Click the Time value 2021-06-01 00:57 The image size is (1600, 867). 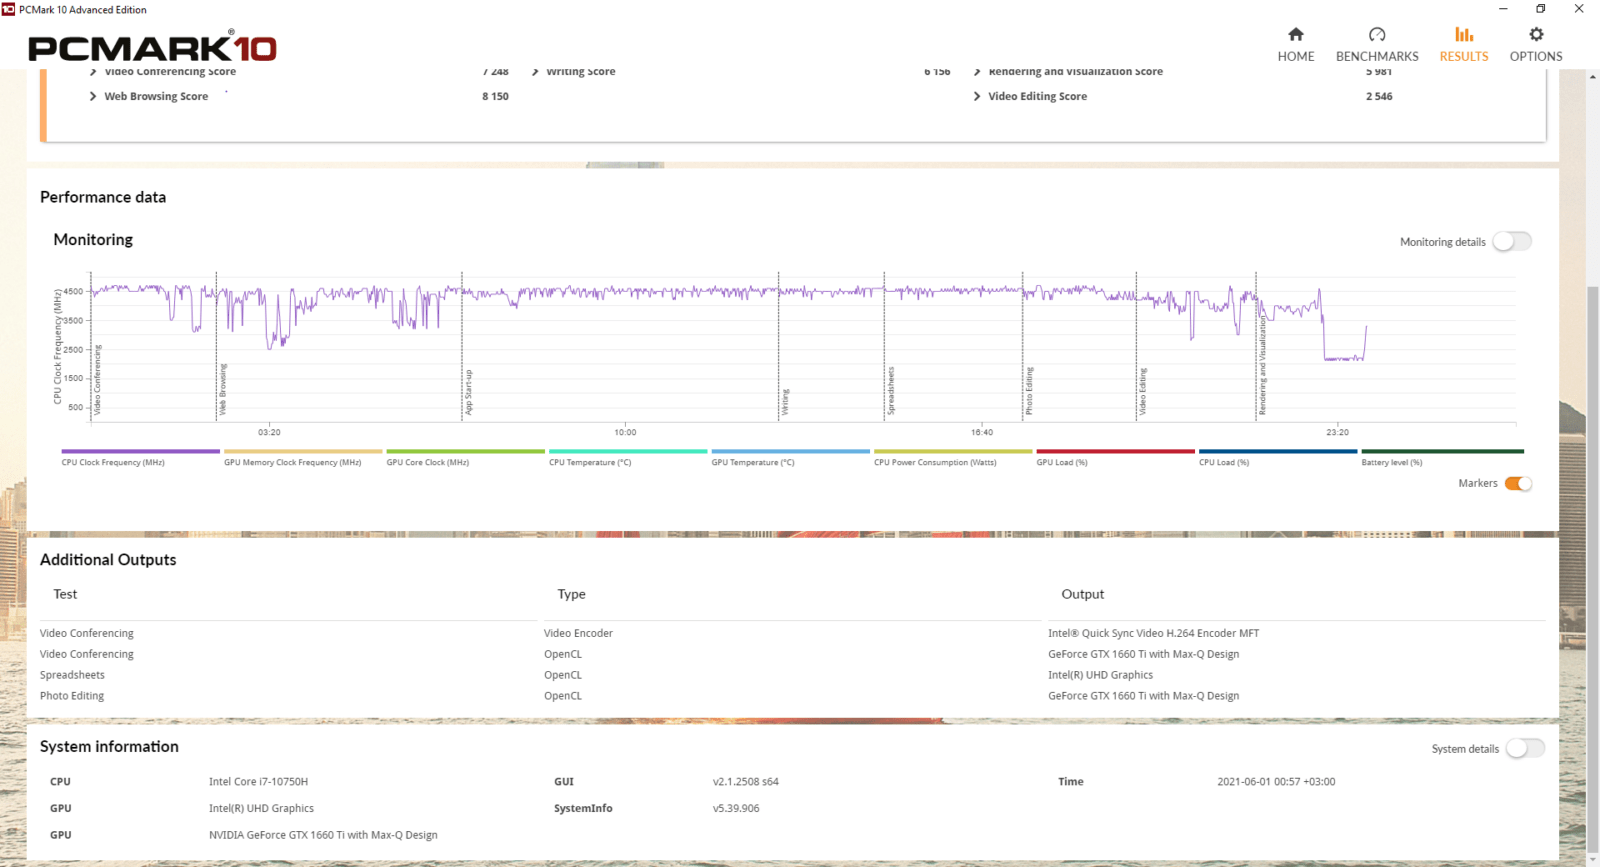(1276, 782)
